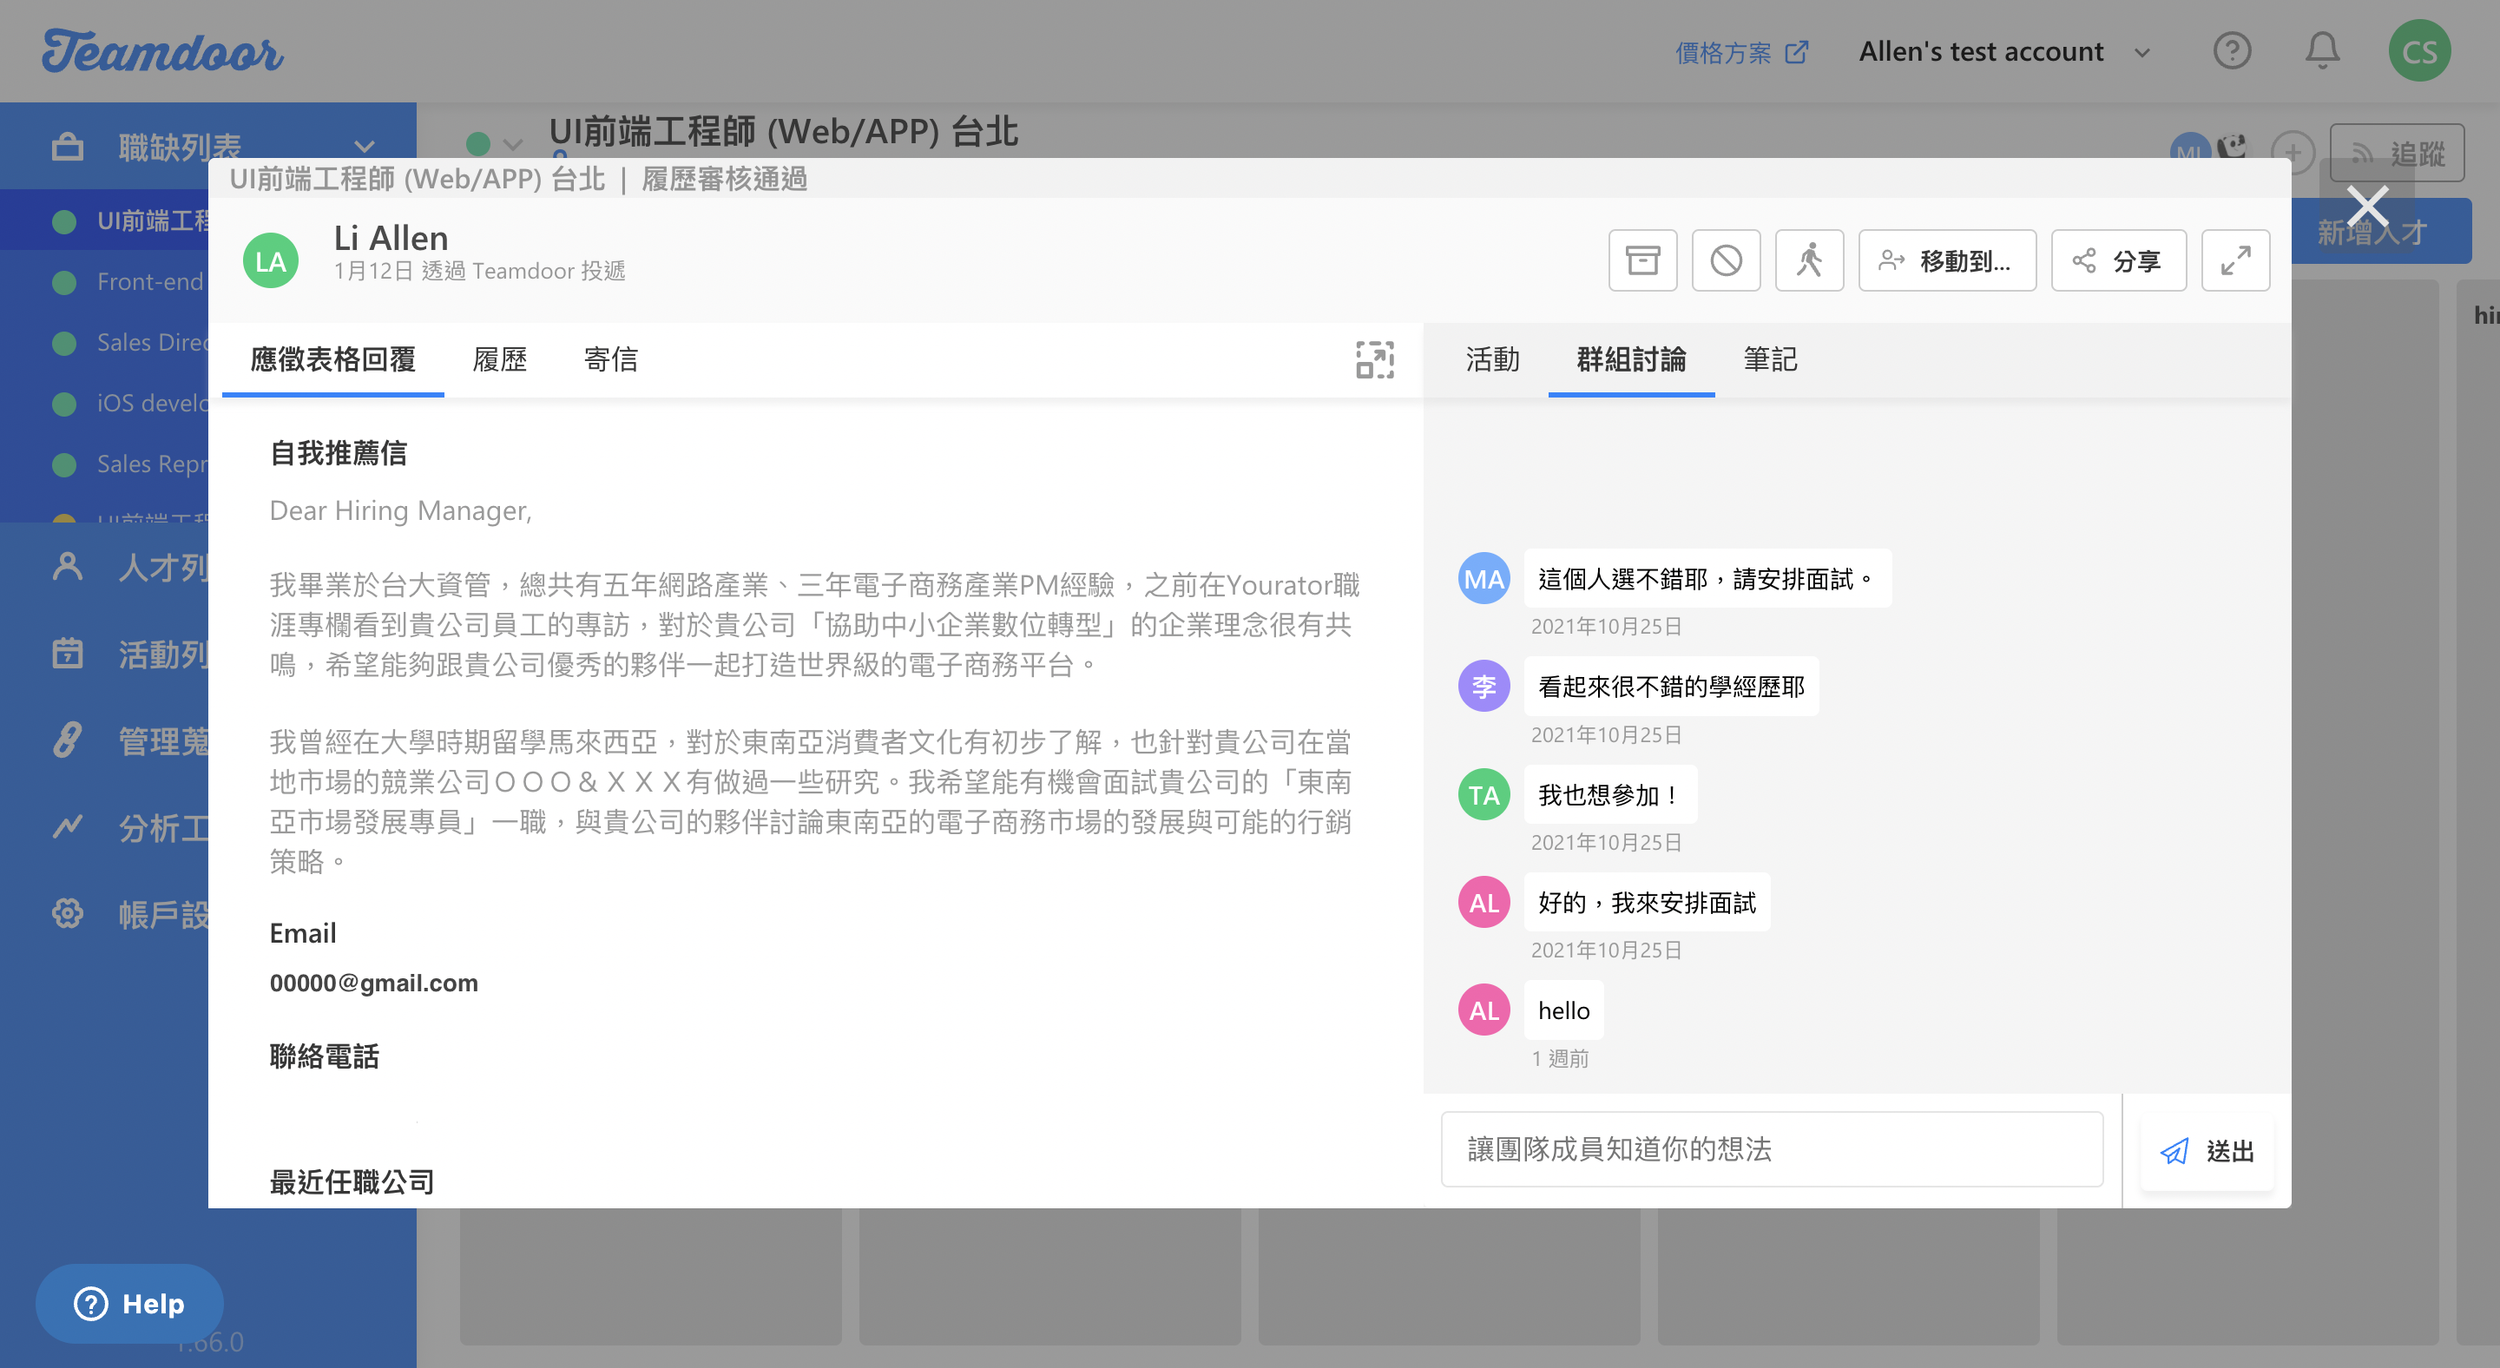Close the candidate dialog with X
Image resolution: width=2500 pixels, height=1368 pixels.
pos(2367,207)
